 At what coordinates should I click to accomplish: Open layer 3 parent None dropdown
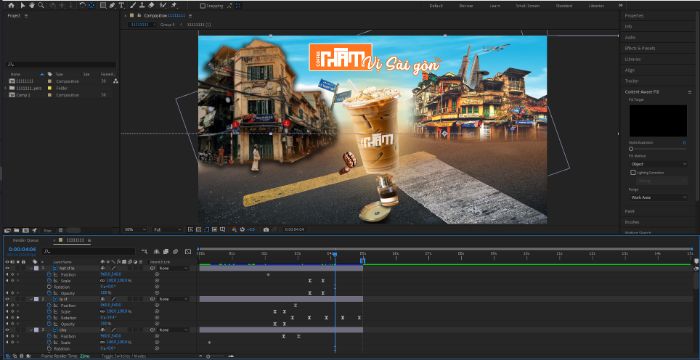click(x=174, y=330)
